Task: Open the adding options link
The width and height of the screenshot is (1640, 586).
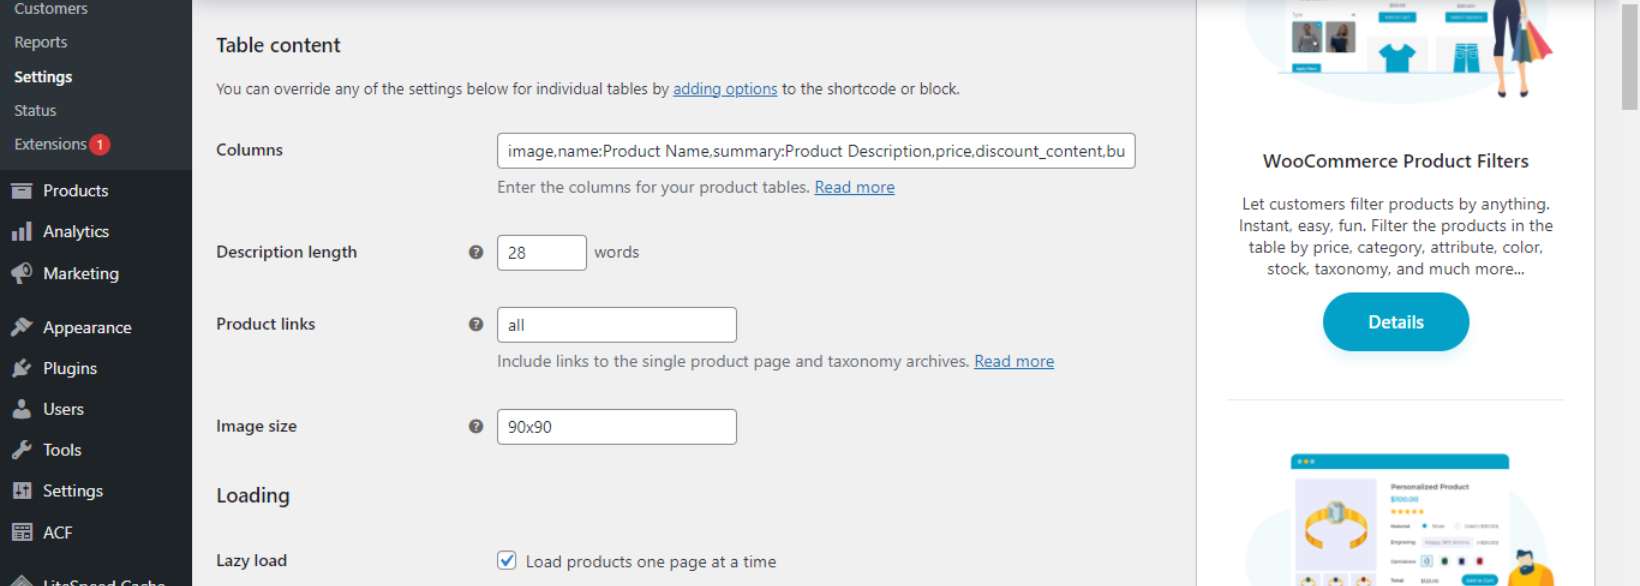Action: click(x=724, y=88)
